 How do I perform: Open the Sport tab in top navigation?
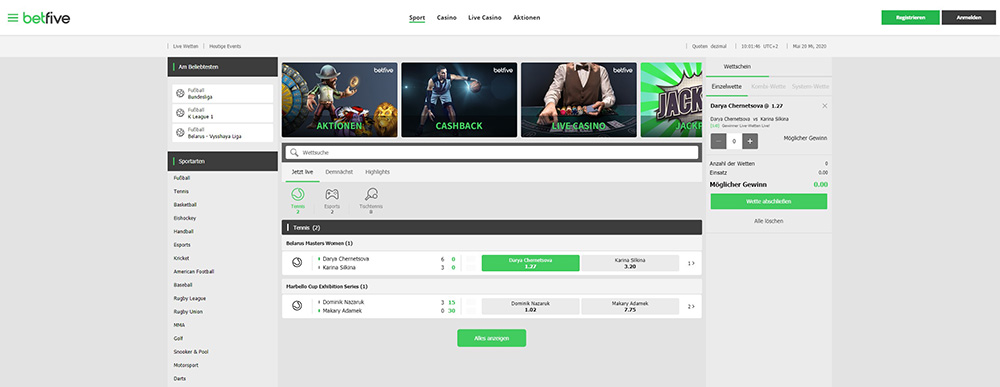(x=417, y=18)
